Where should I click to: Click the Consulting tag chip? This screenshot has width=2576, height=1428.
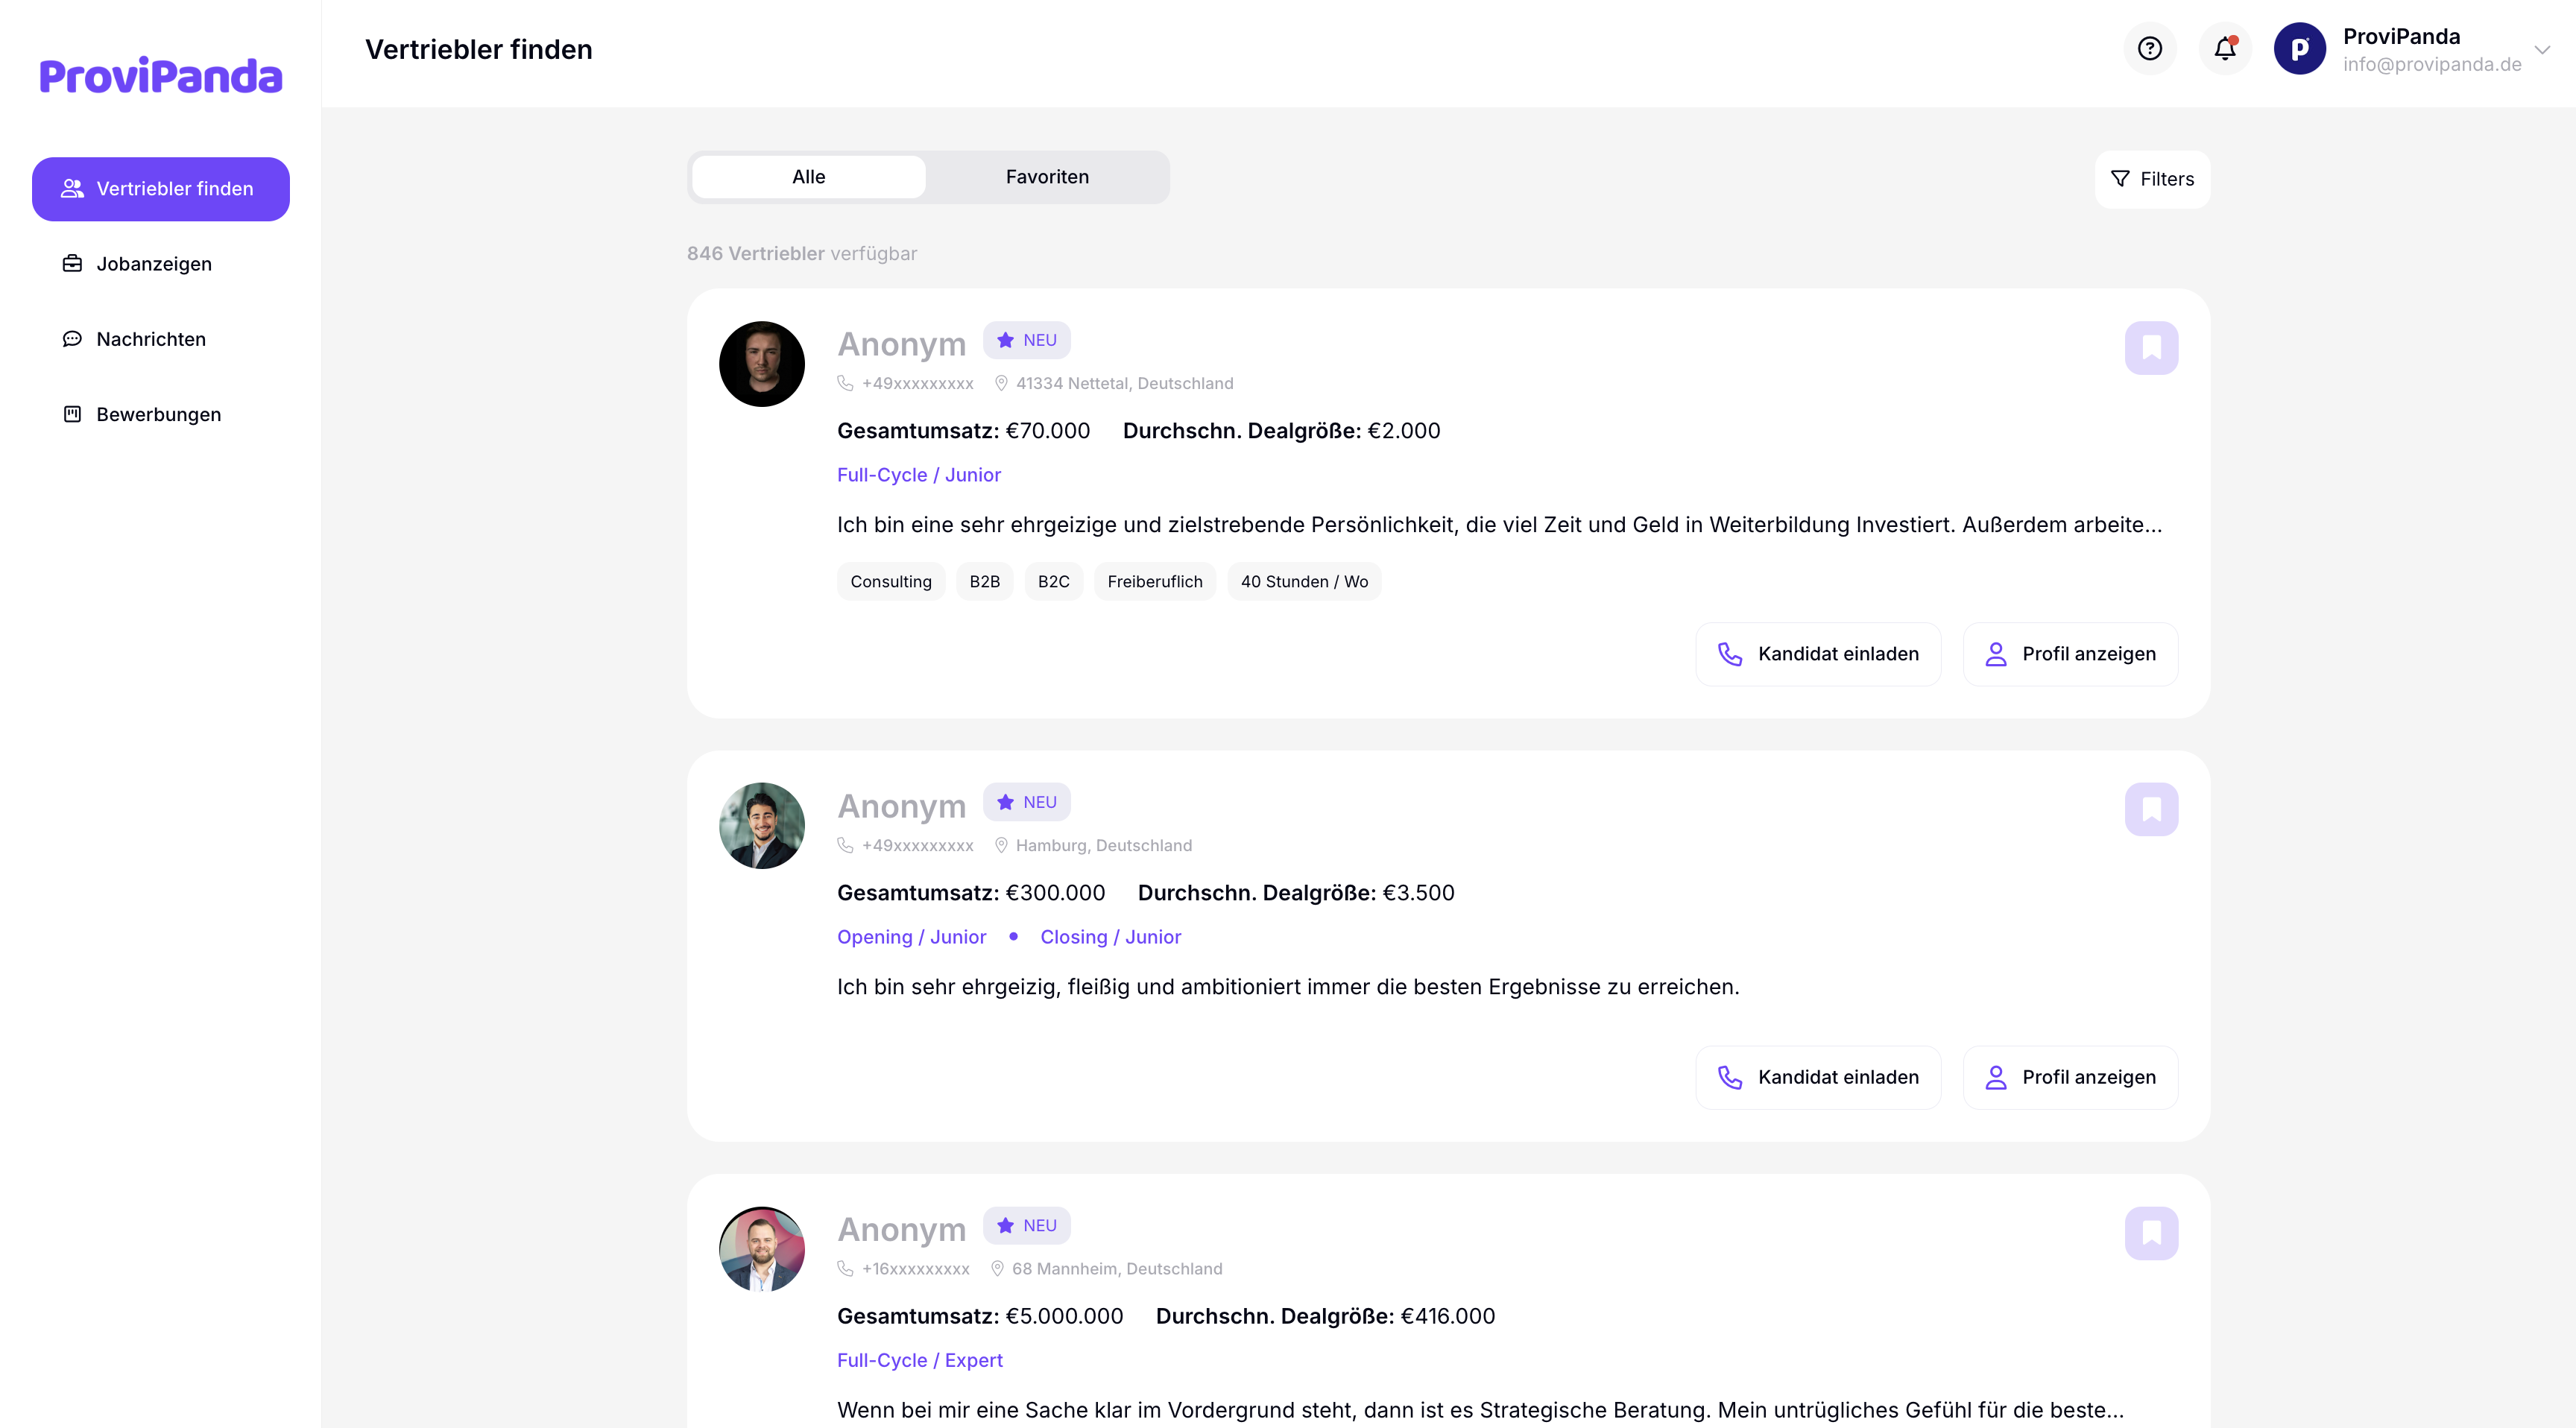(890, 582)
